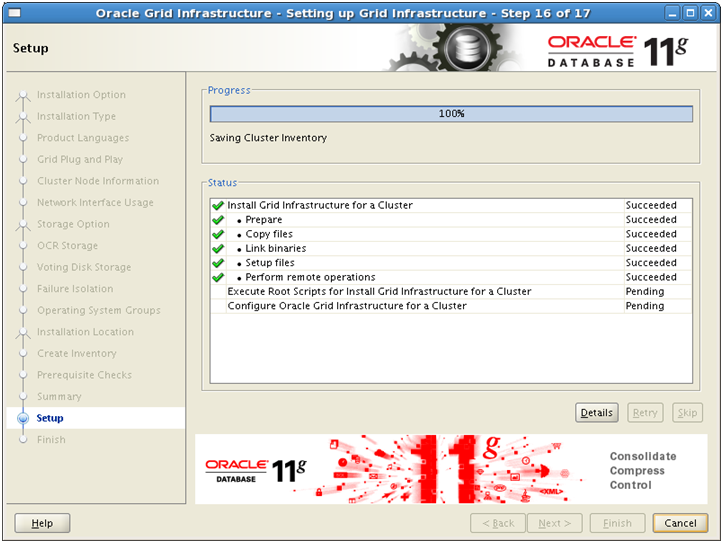
Task: Click the green checkmark beside Prepare
Action: (218, 219)
